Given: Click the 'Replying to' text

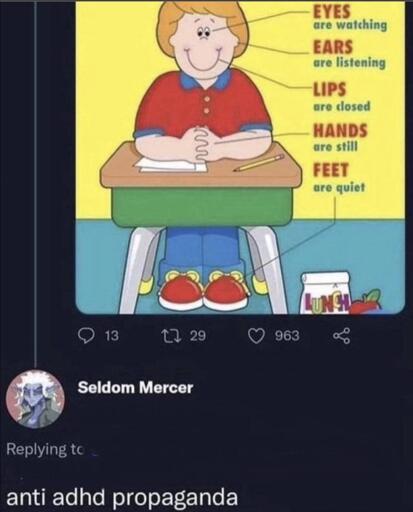Looking at the screenshot, I should click(x=44, y=449).
